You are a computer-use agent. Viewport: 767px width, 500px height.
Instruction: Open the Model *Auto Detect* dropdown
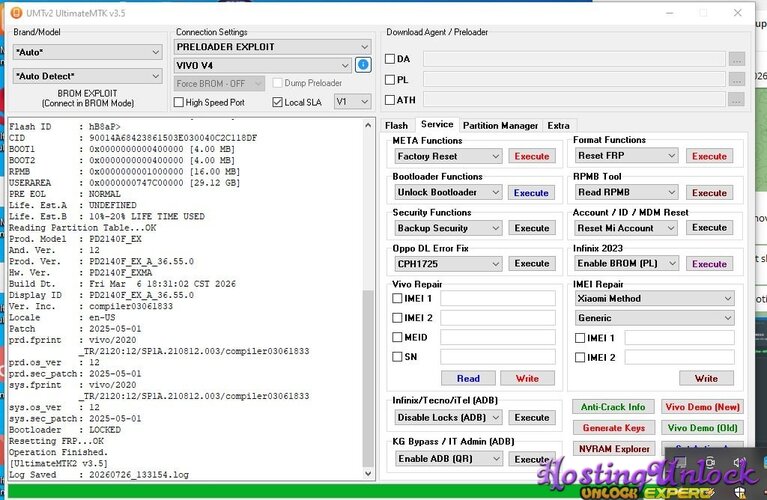88,76
